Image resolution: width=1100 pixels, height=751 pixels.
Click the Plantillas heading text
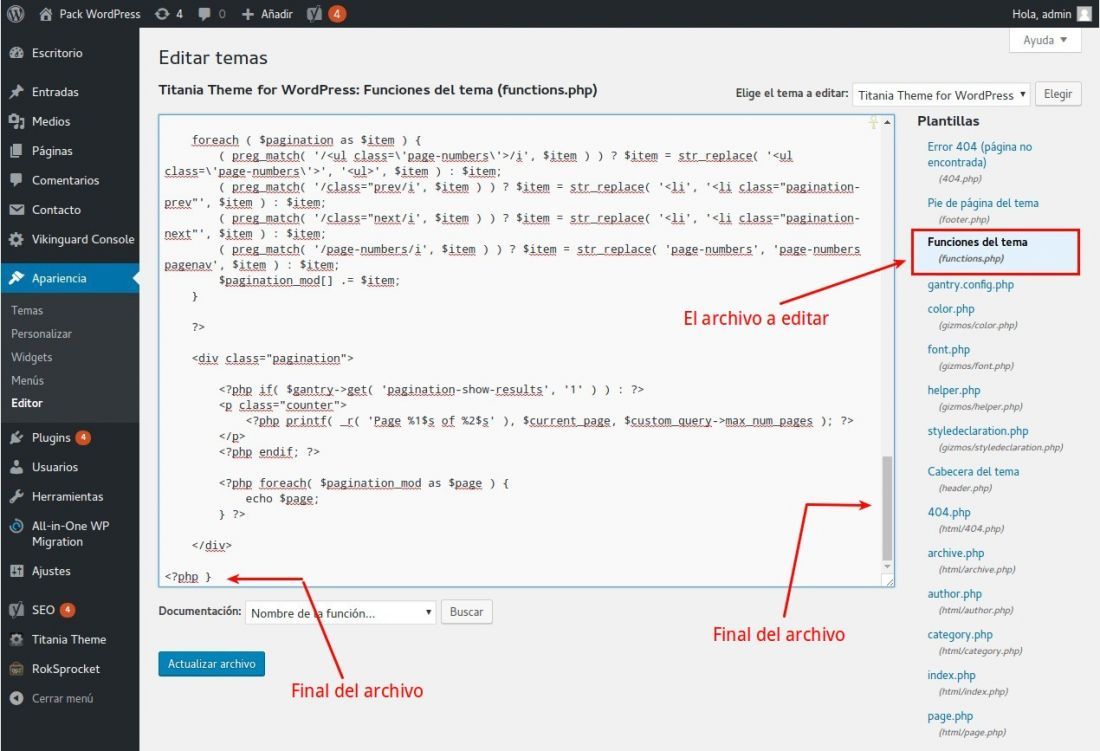[x=948, y=121]
